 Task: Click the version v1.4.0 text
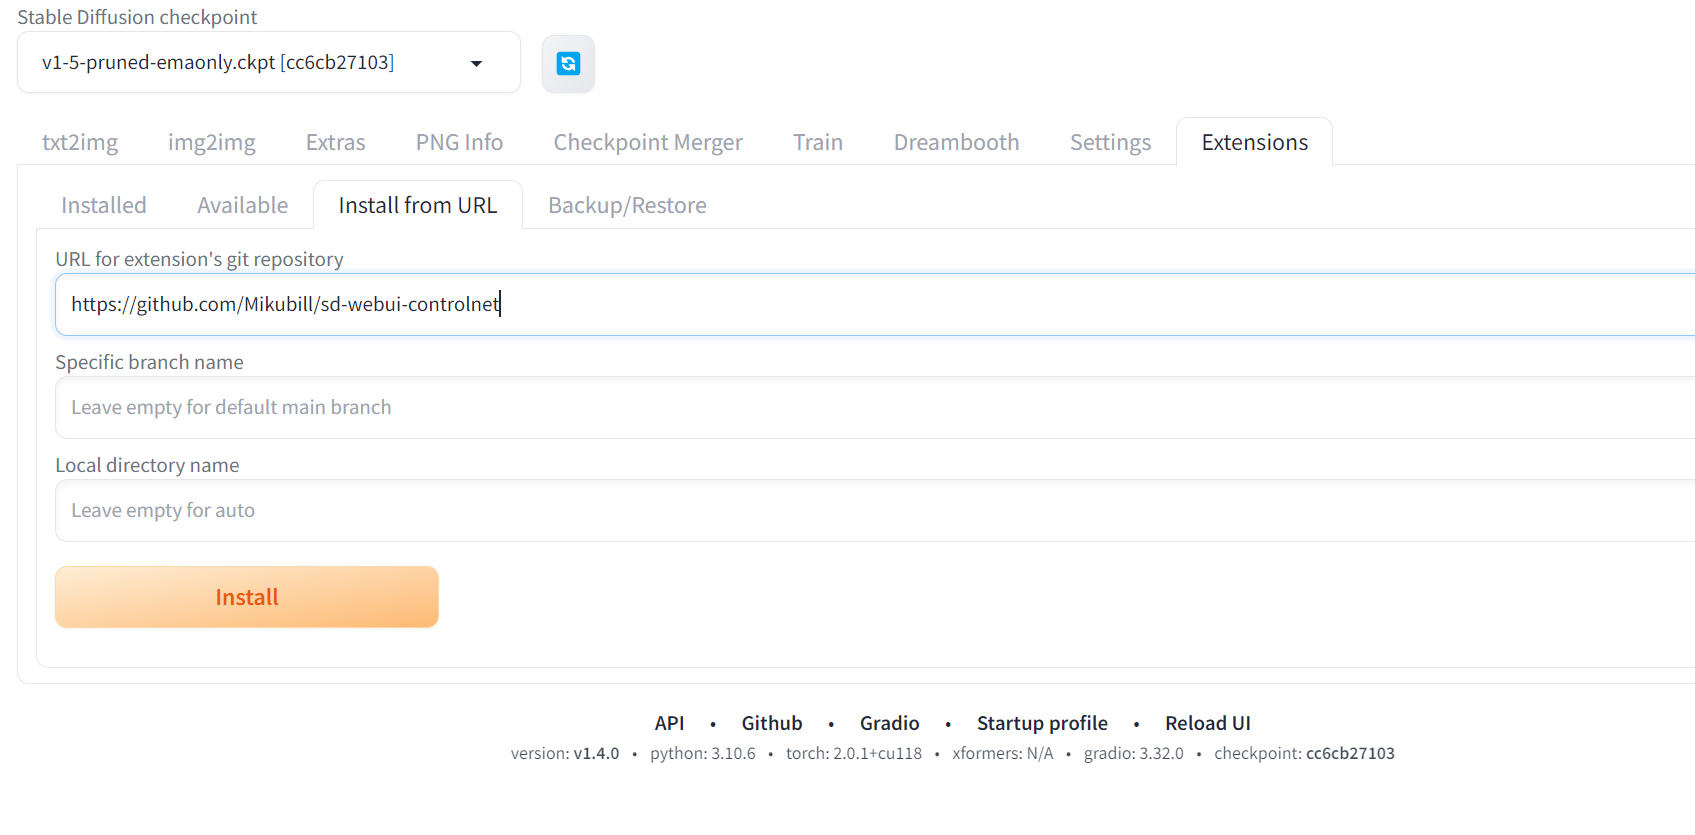565,753
